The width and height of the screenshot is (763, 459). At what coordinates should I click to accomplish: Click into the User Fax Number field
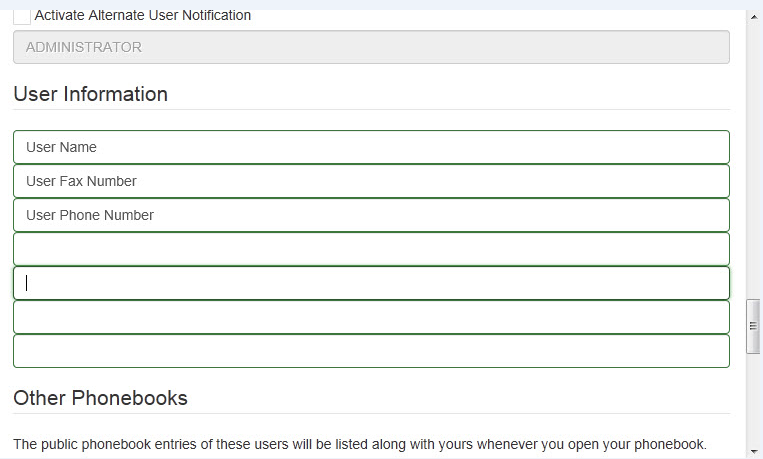coord(371,181)
